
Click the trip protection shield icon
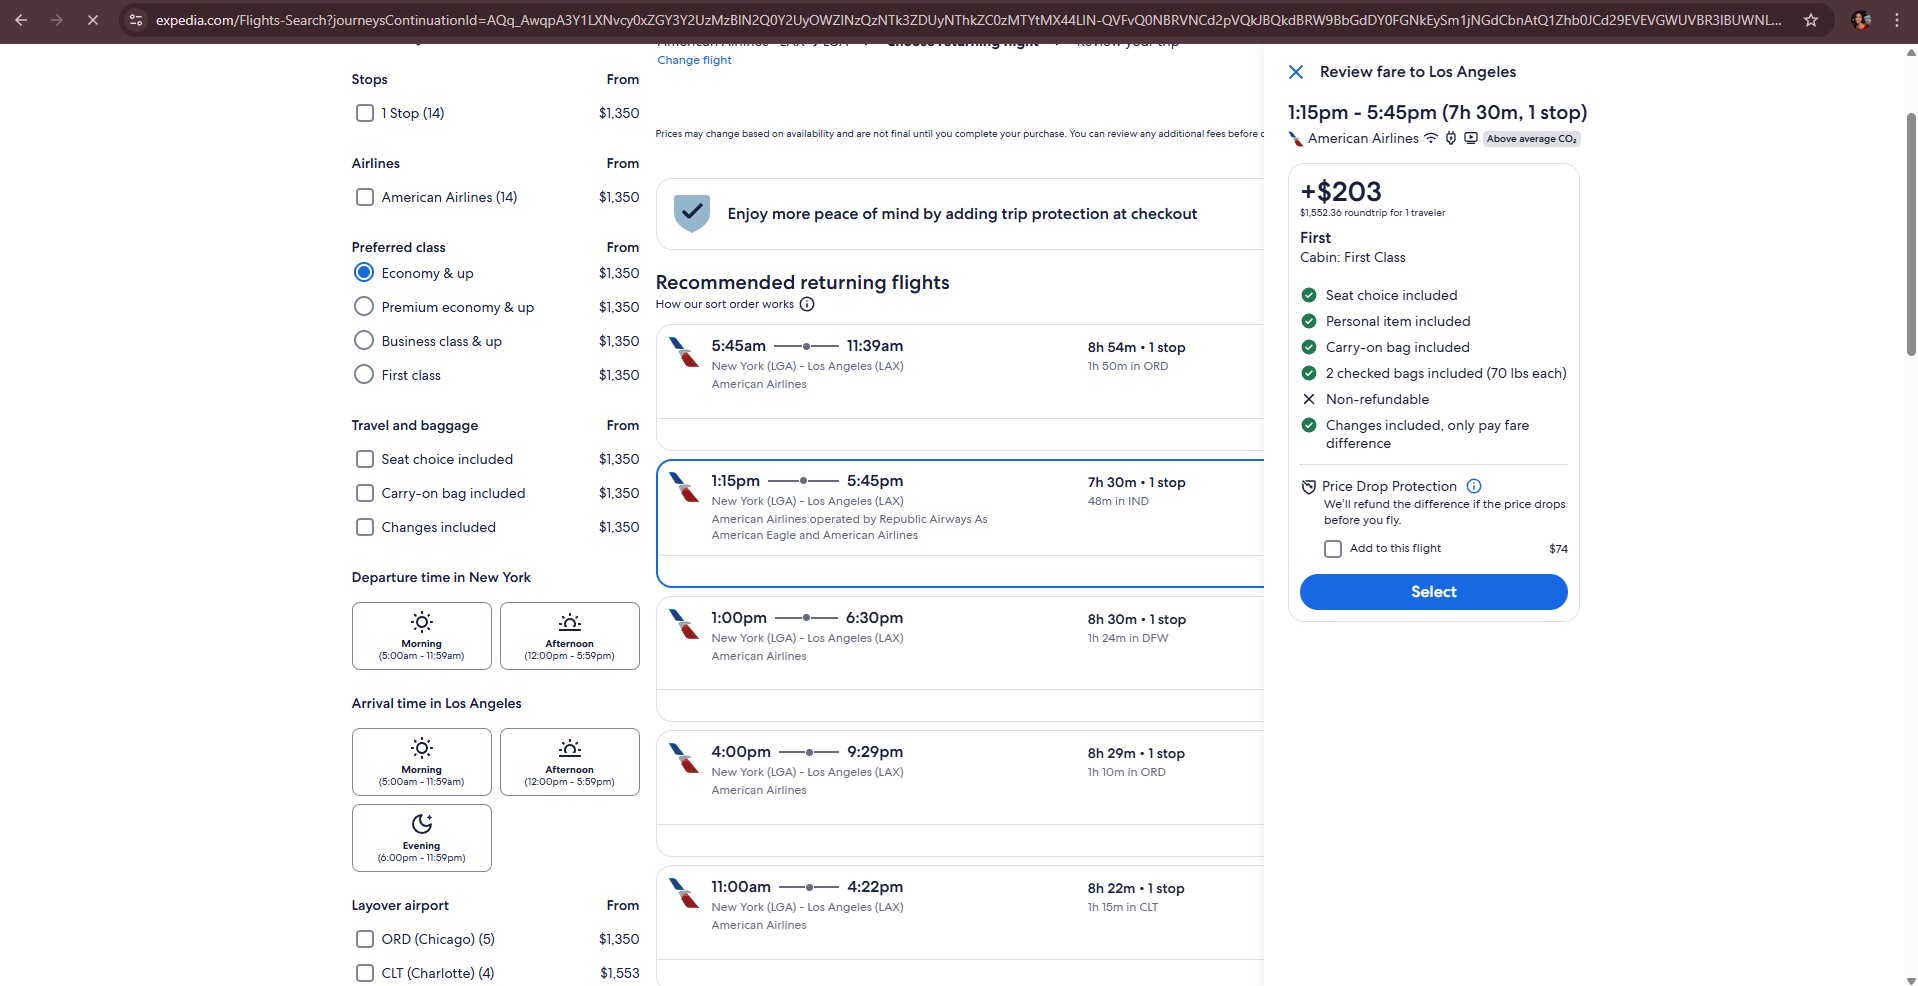[x=691, y=213]
